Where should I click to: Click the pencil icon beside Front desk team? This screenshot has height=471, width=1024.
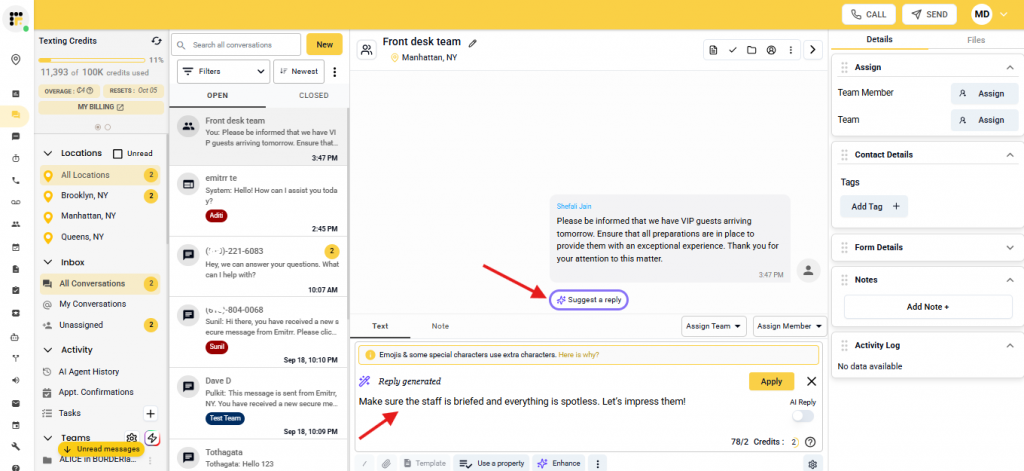(473, 43)
